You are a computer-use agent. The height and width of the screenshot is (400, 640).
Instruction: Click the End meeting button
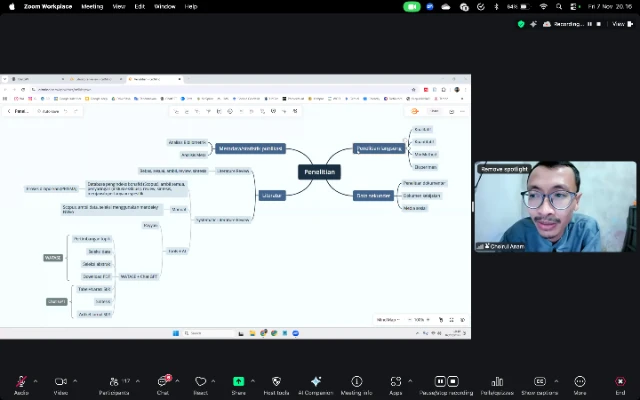(x=620, y=382)
